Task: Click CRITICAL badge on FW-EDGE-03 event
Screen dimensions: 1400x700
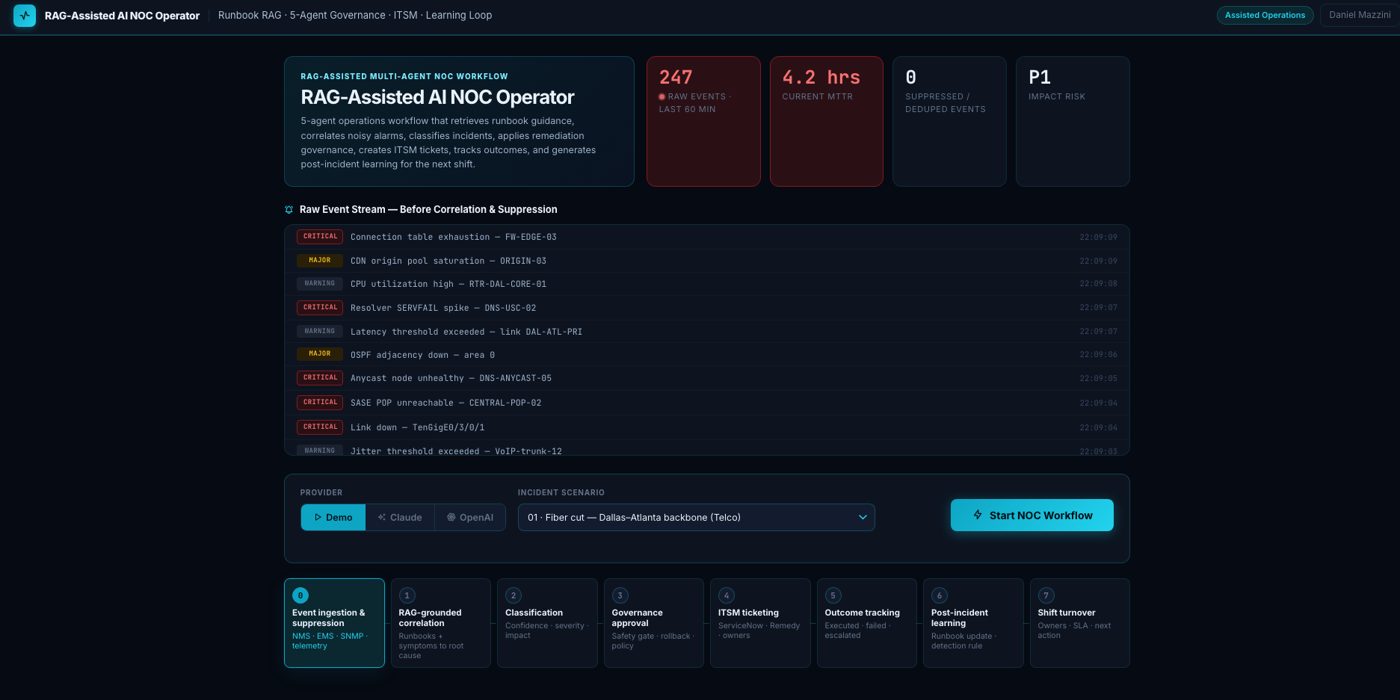Action: [x=320, y=237]
